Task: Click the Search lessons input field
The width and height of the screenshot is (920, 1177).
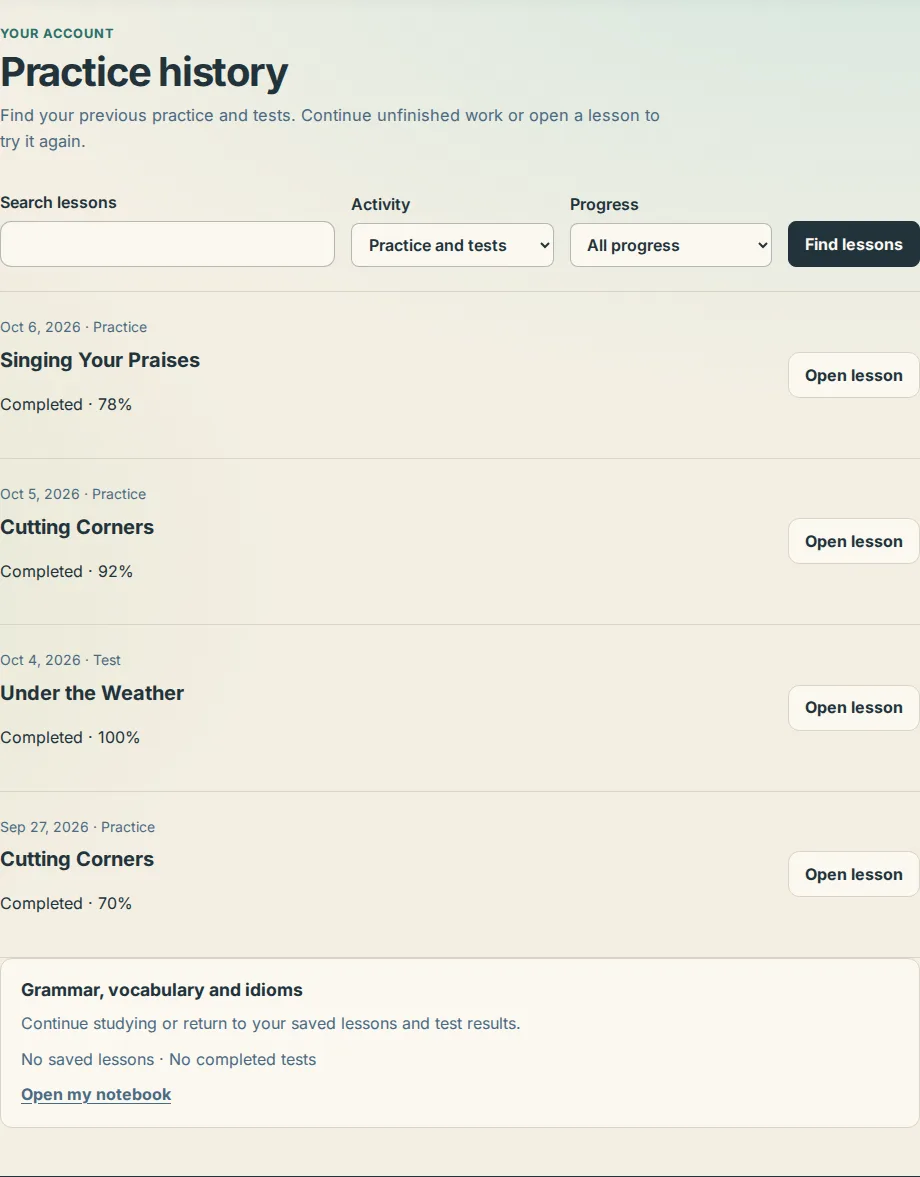Action: tap(167, 244)
